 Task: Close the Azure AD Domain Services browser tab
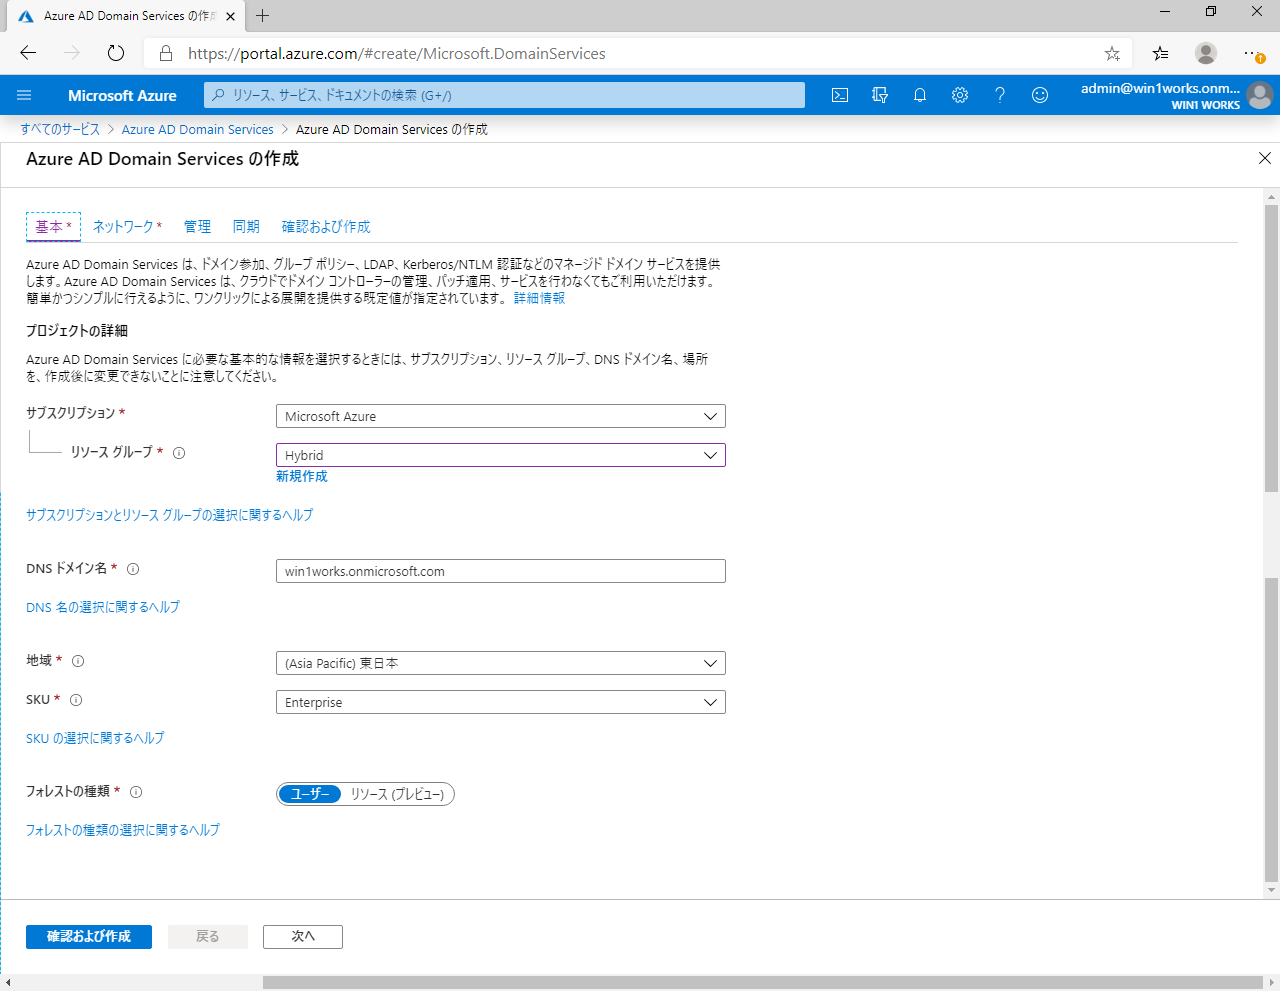(x=231, y=16)
